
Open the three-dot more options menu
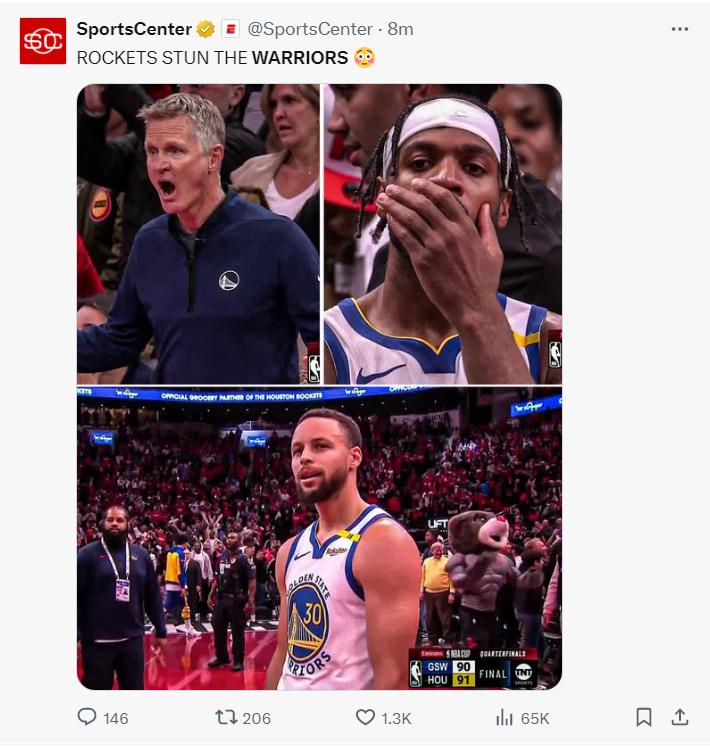click(x=680, y=29)
